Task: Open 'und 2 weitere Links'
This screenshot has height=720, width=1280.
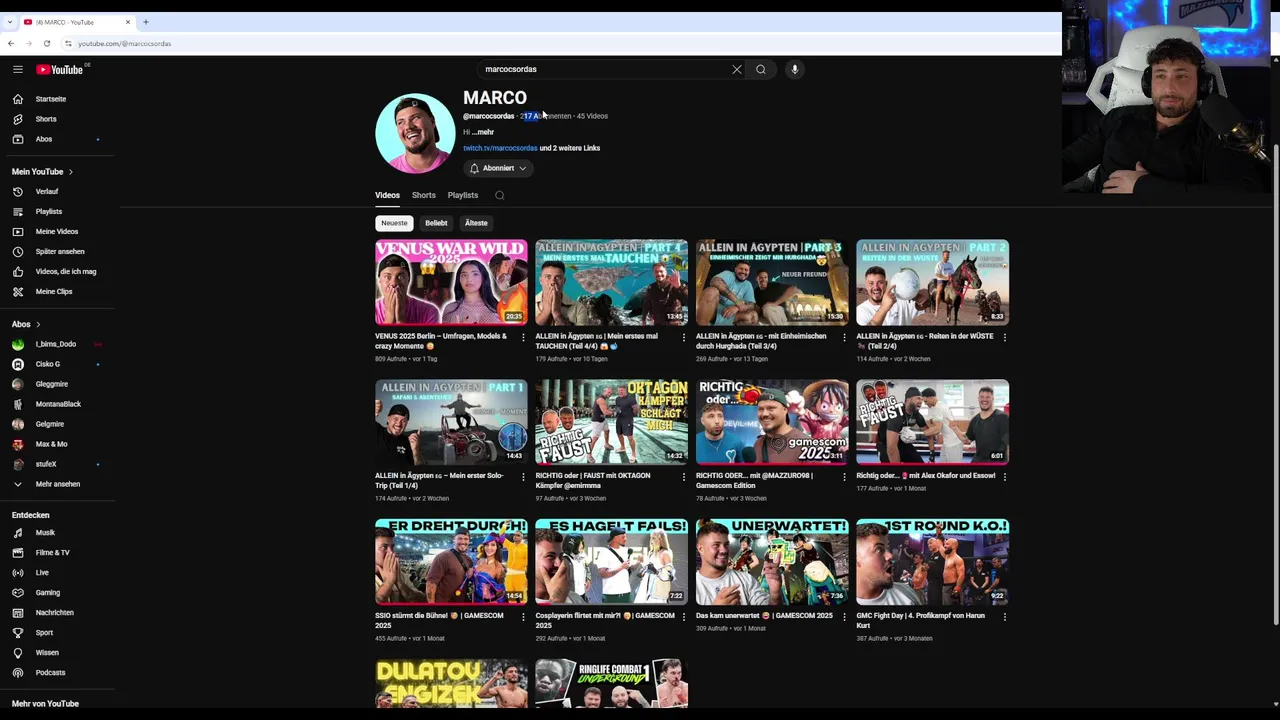Action: (x=570, y=148)
